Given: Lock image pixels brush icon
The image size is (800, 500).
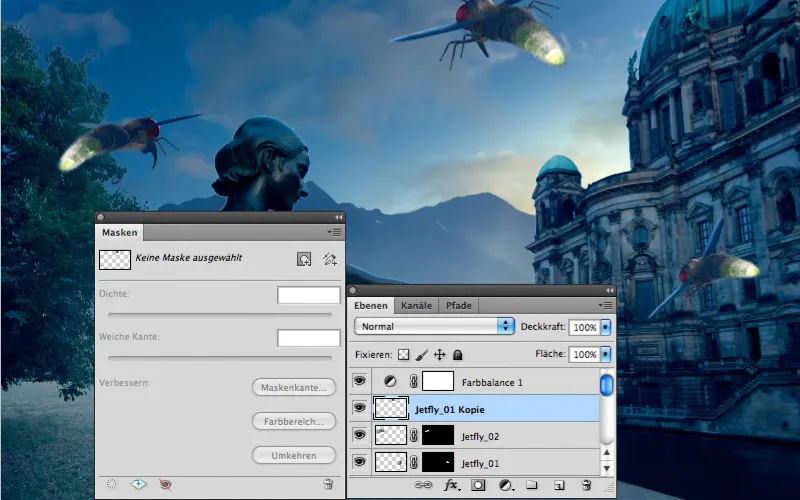Looking at the screenshot, I should point(422,355).
